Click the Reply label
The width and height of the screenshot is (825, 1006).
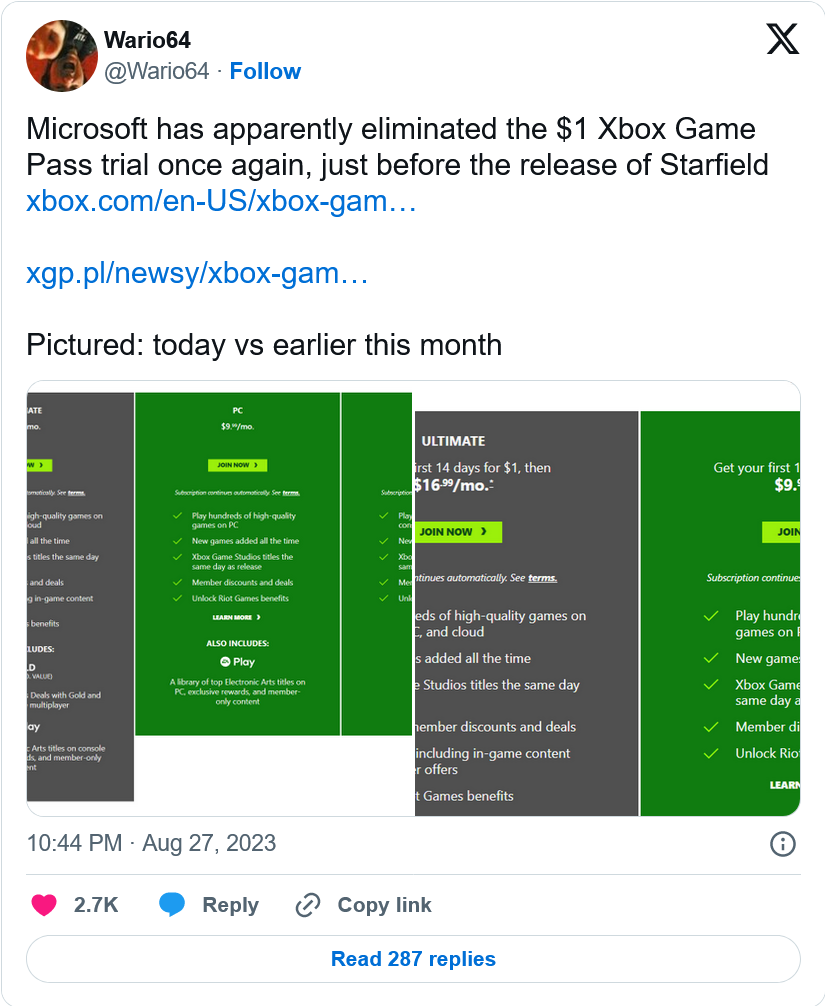pos(230,905)
